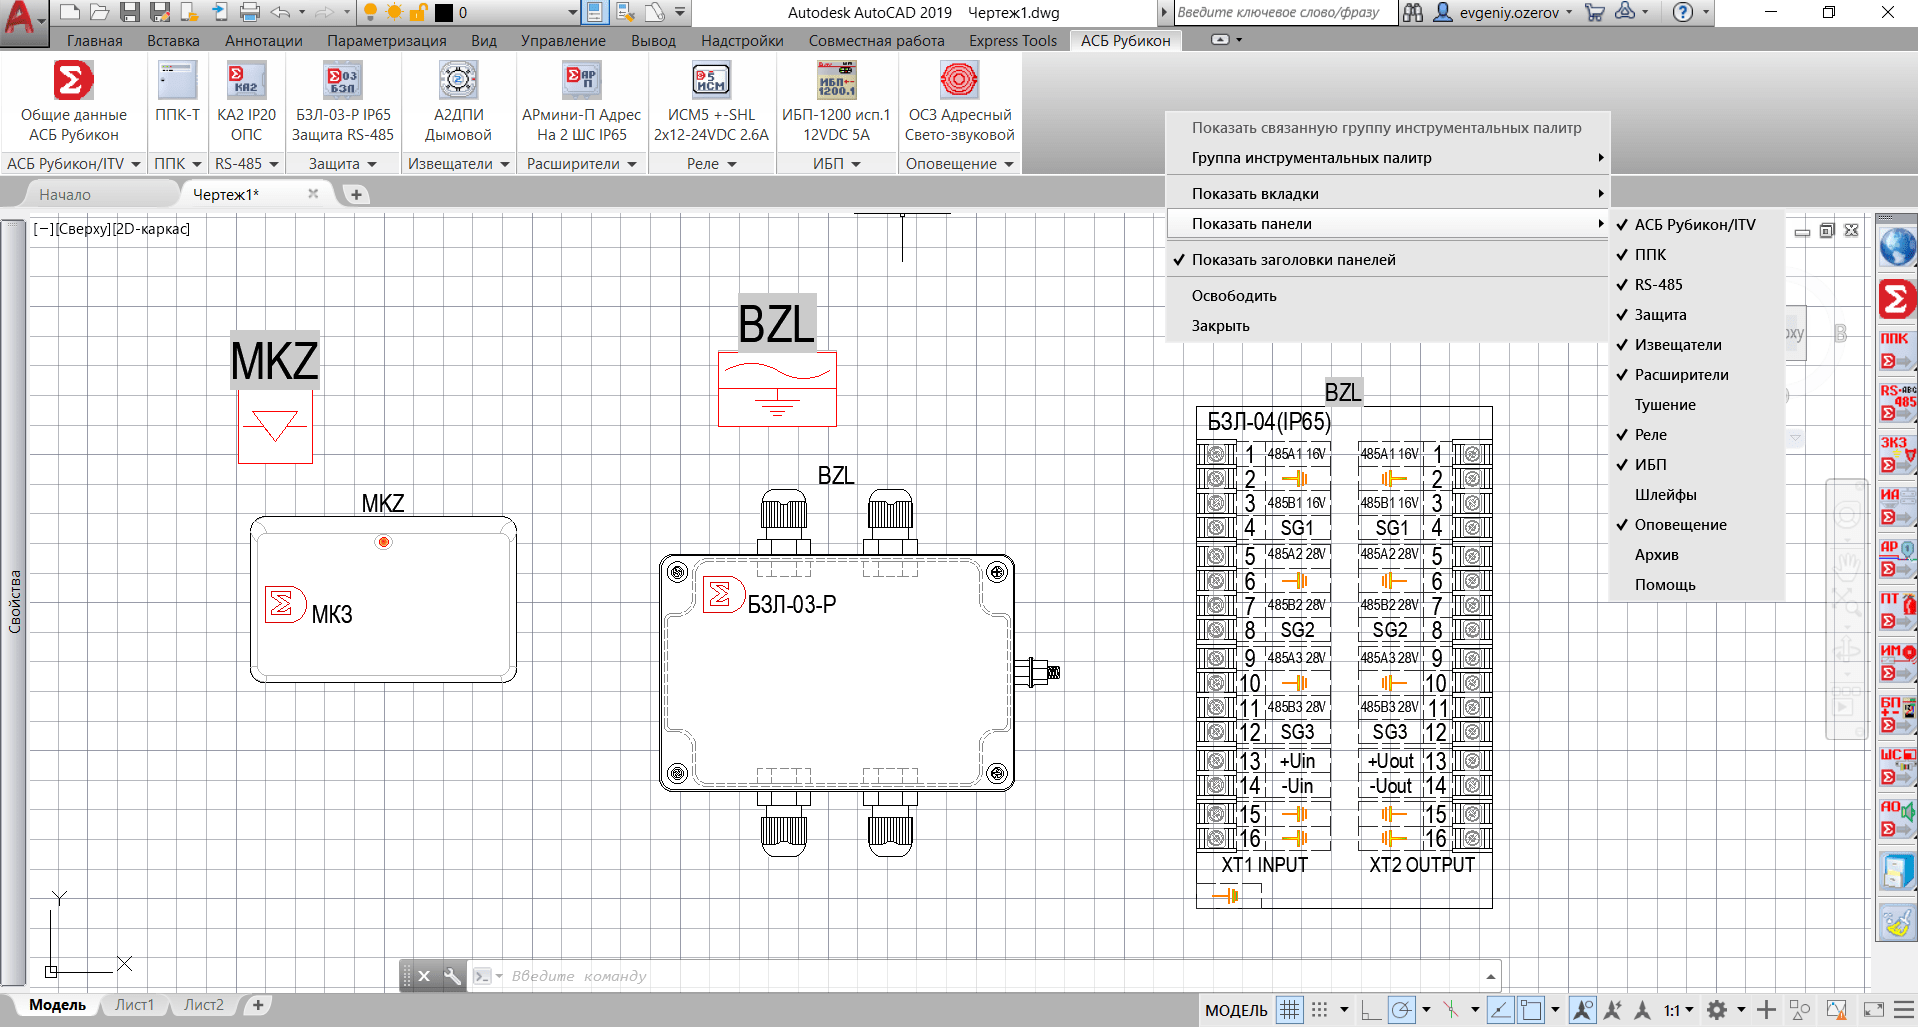Select the ППК-Т device icon
This screenshot has width=1918, height=1027.
coord(177,91)
